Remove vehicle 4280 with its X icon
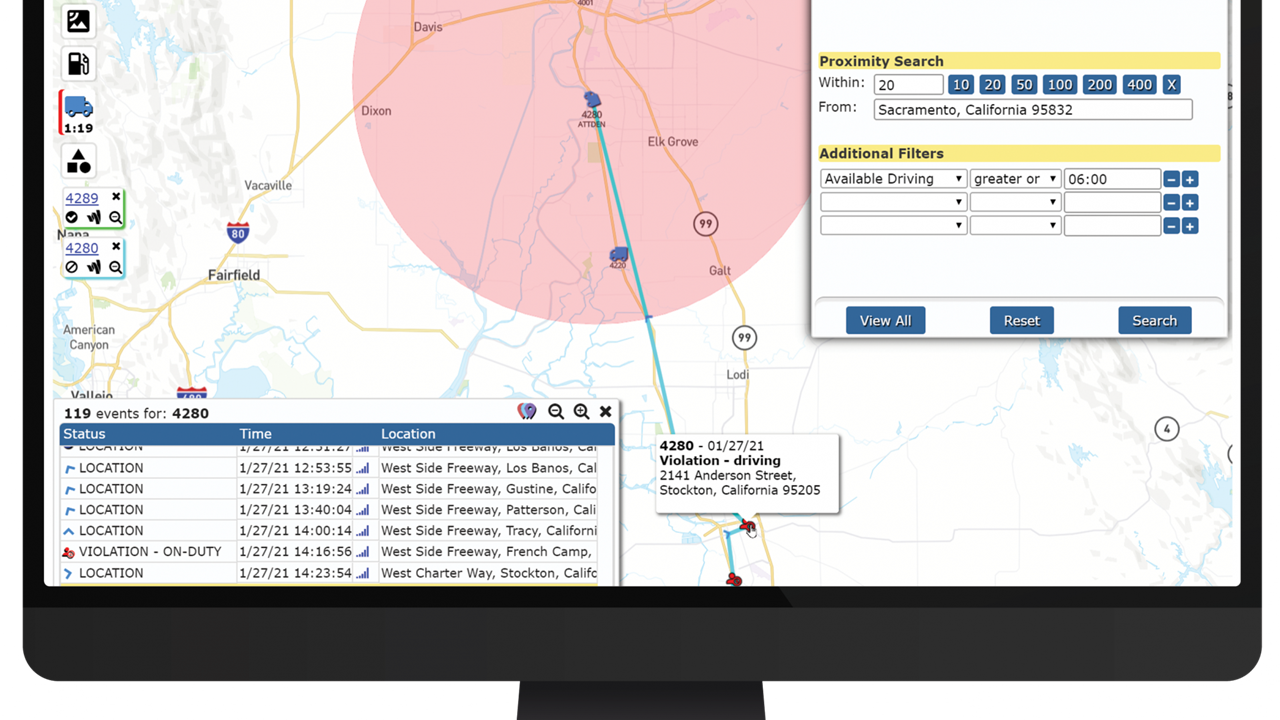 point(116,247)
